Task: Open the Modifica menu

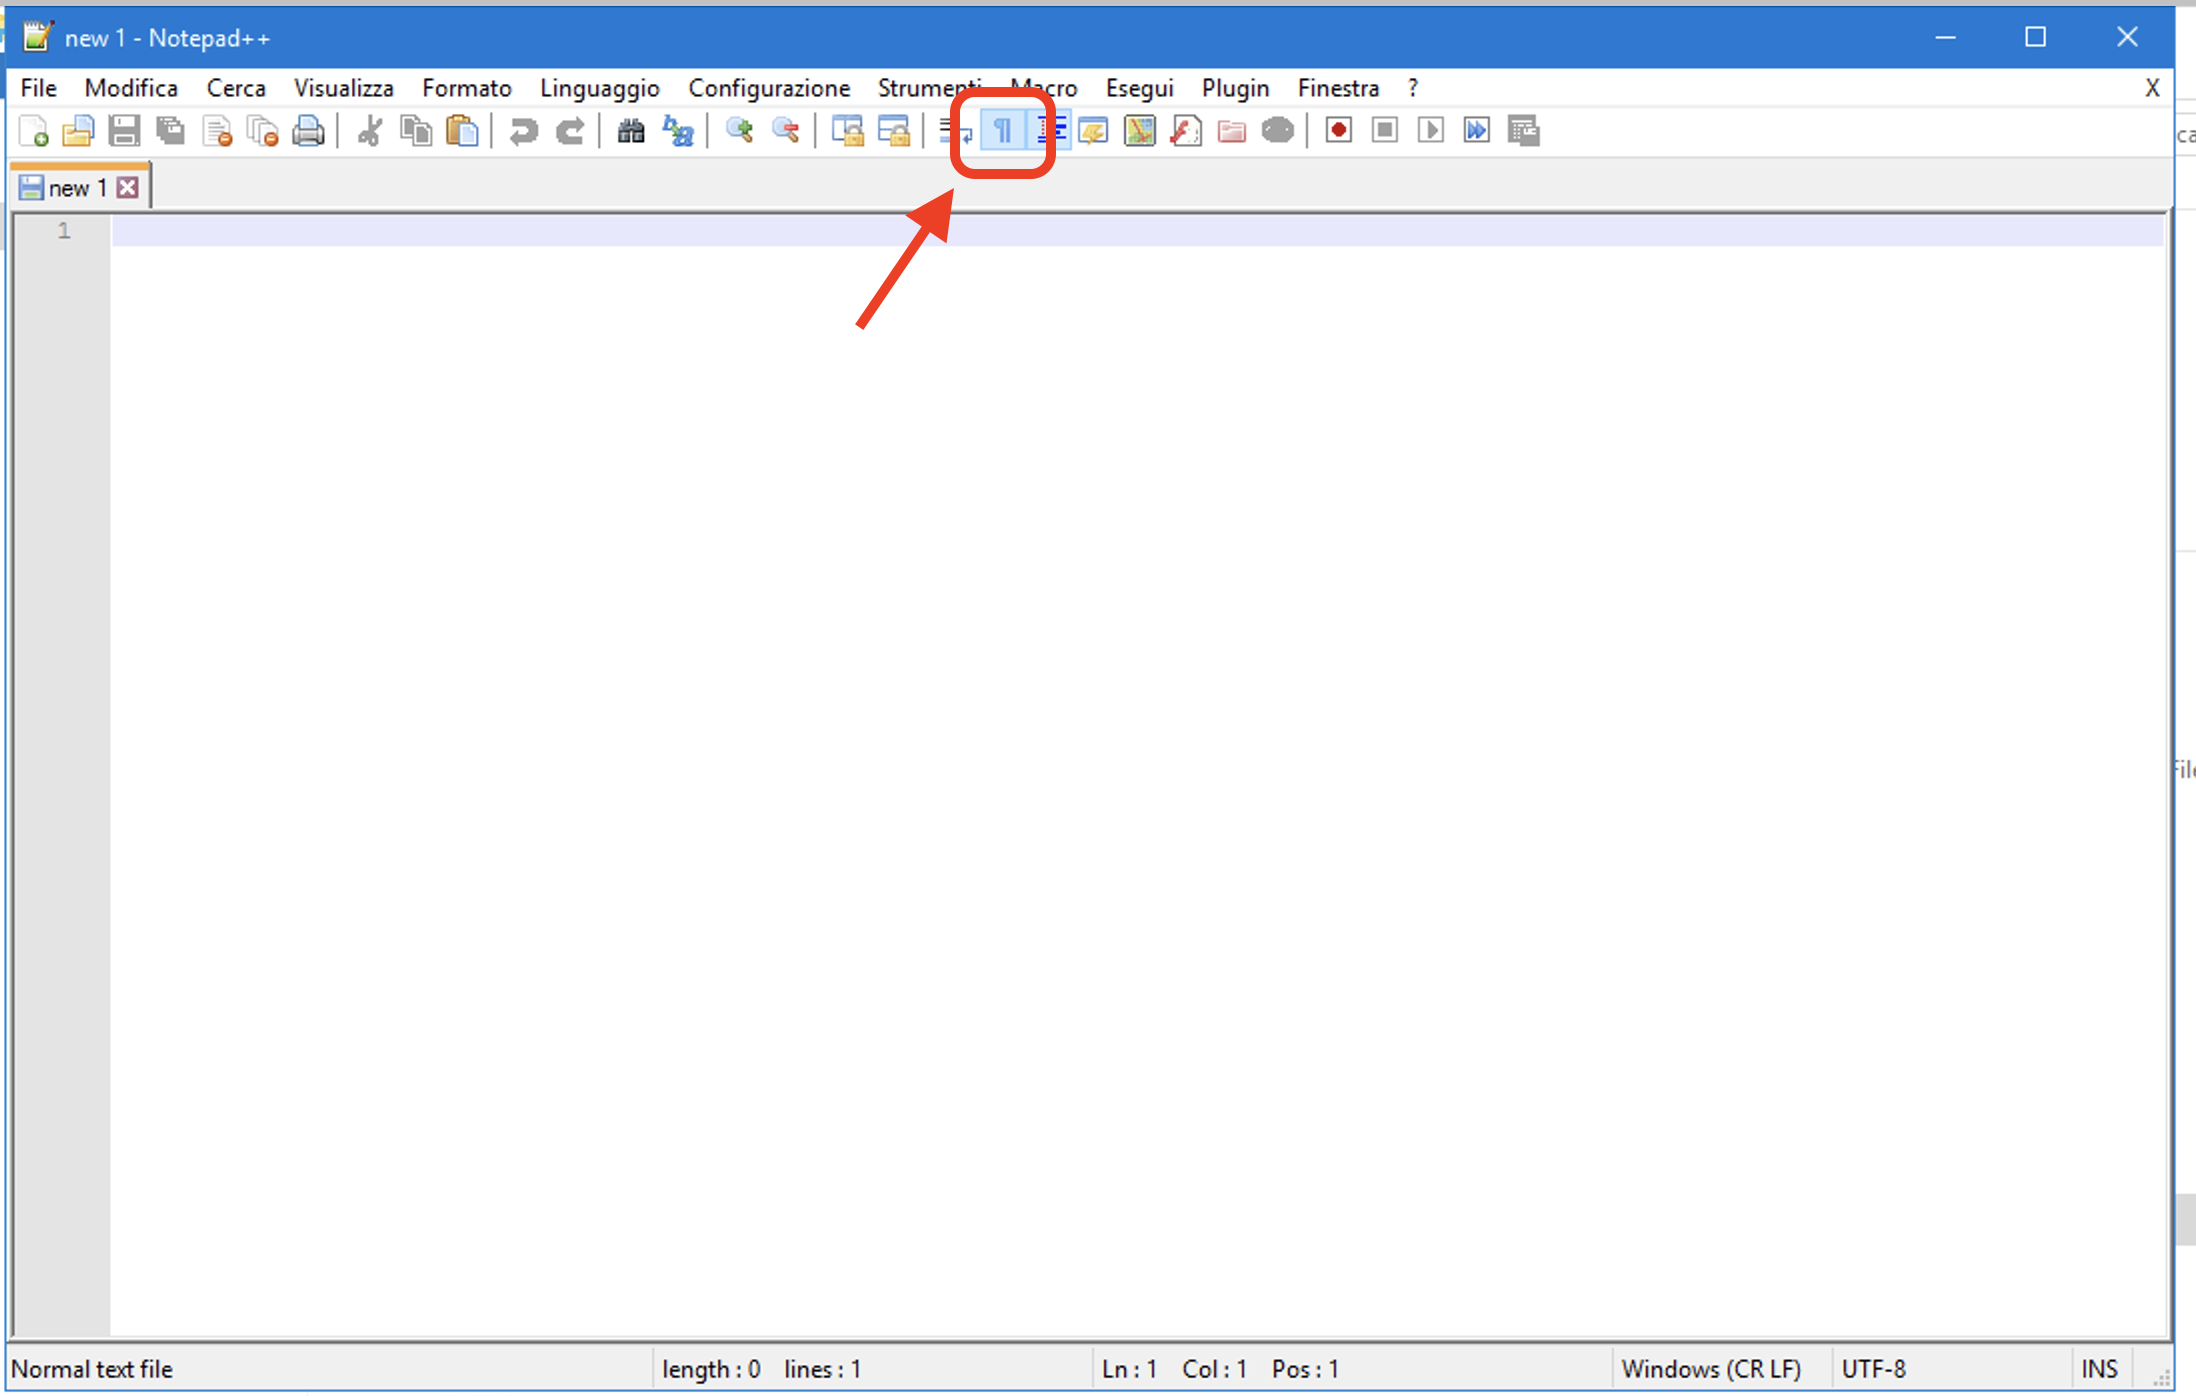Action: (x=131, y=88)
